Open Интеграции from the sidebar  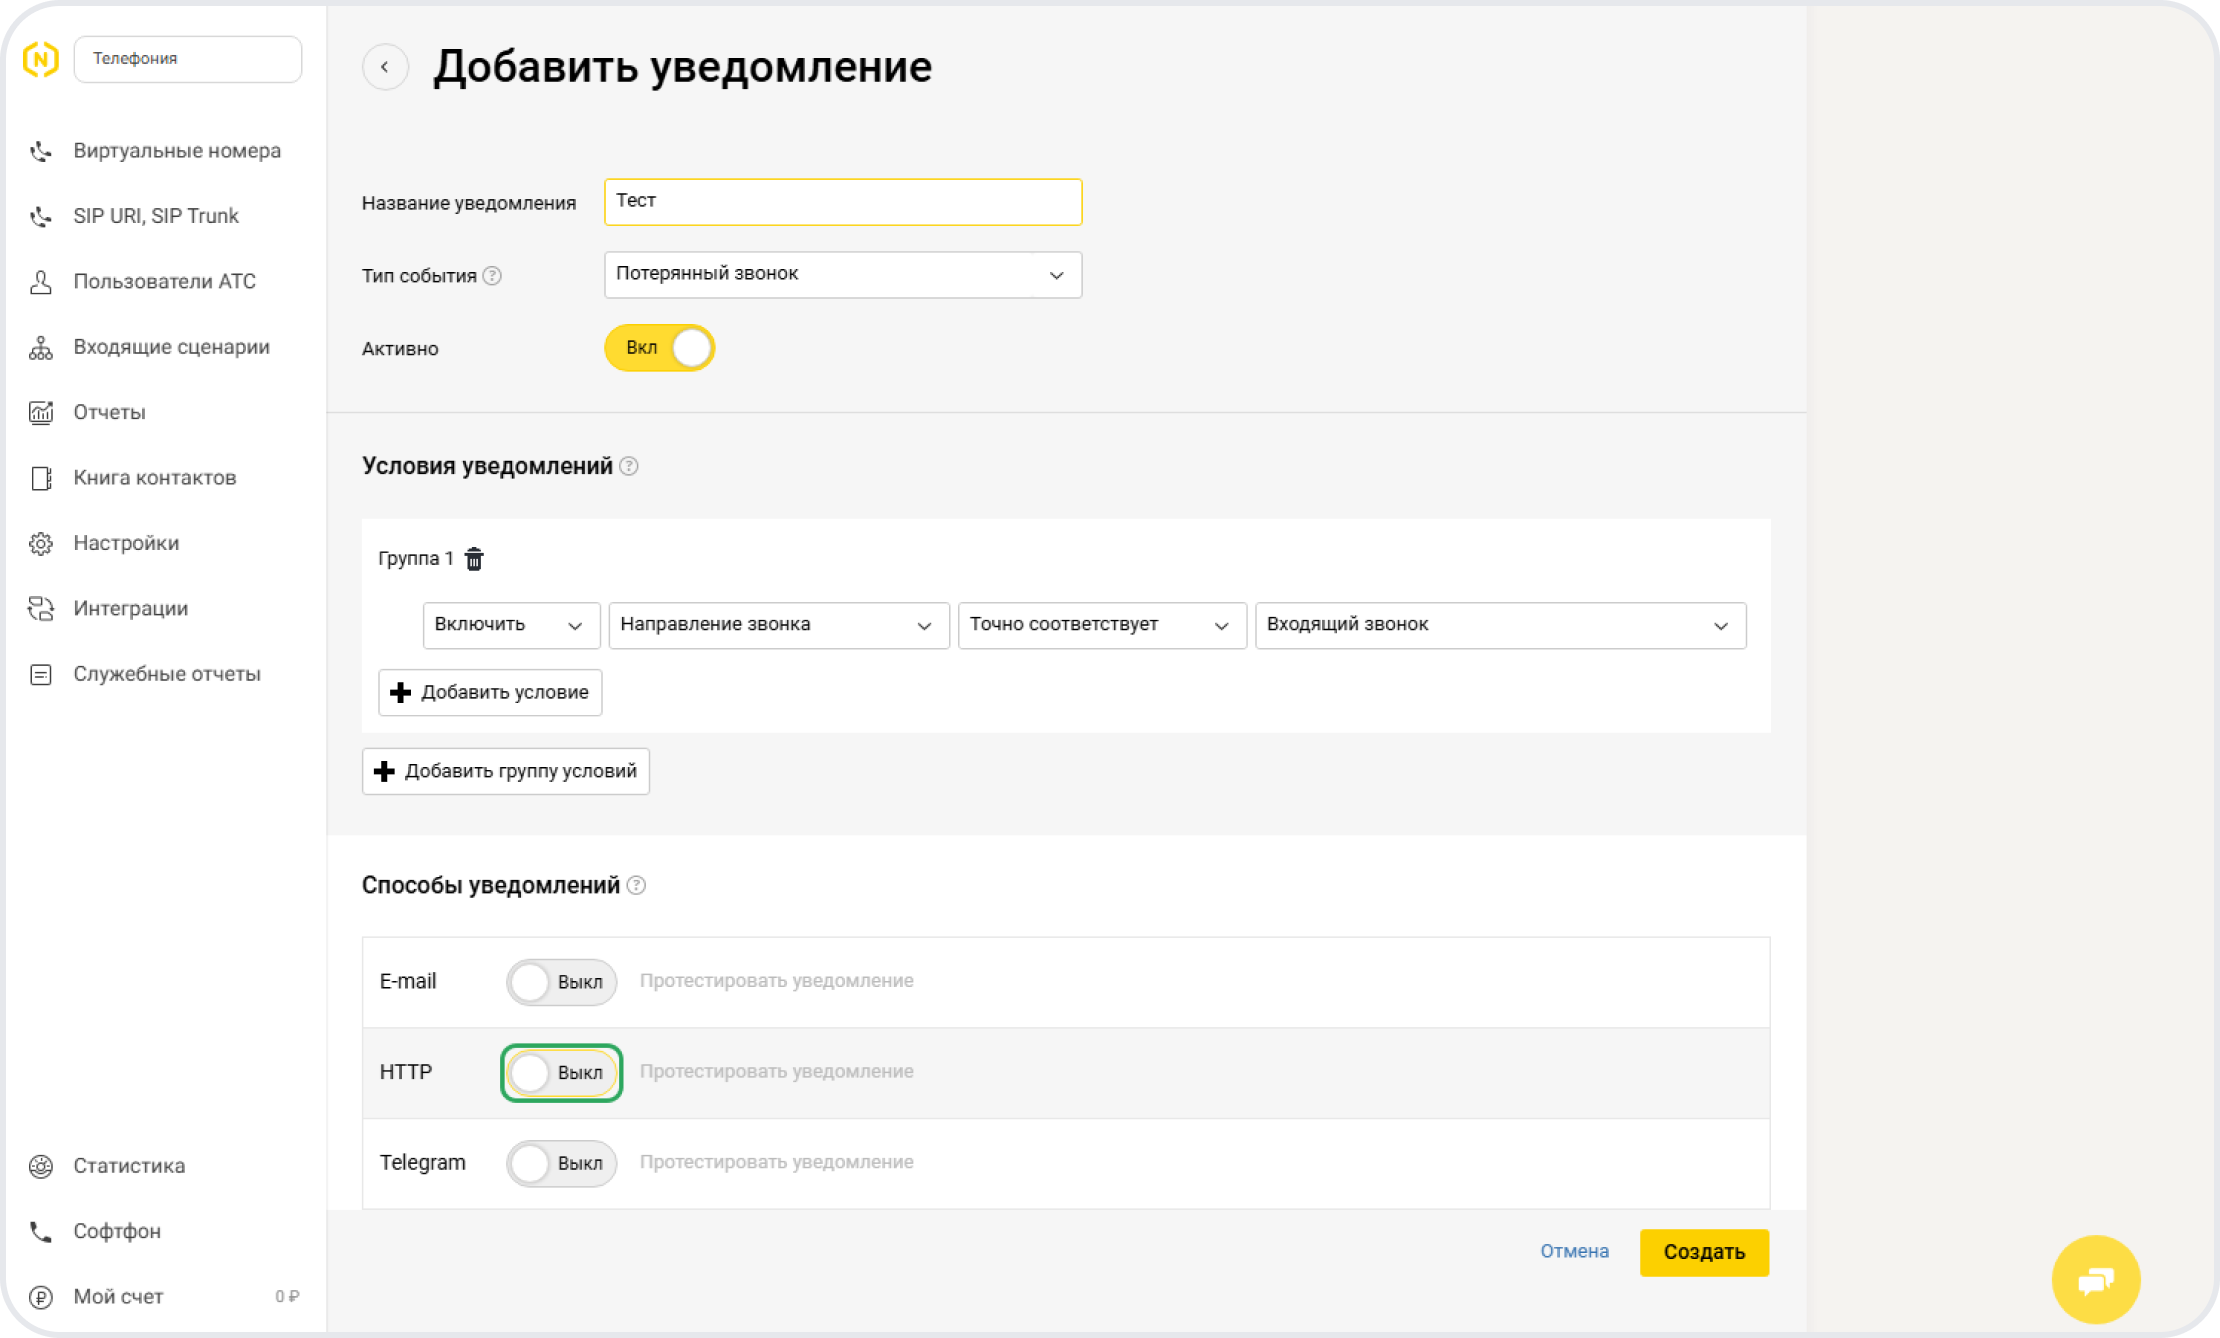(130, 608)
